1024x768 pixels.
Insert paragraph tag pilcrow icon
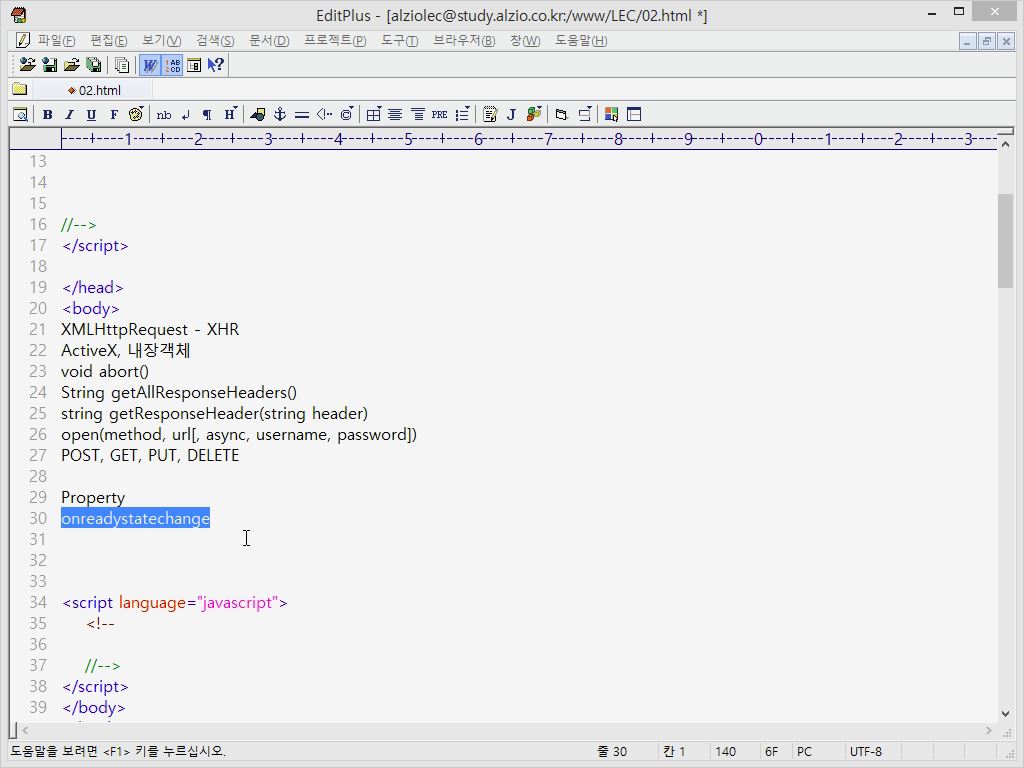[207, 114]
